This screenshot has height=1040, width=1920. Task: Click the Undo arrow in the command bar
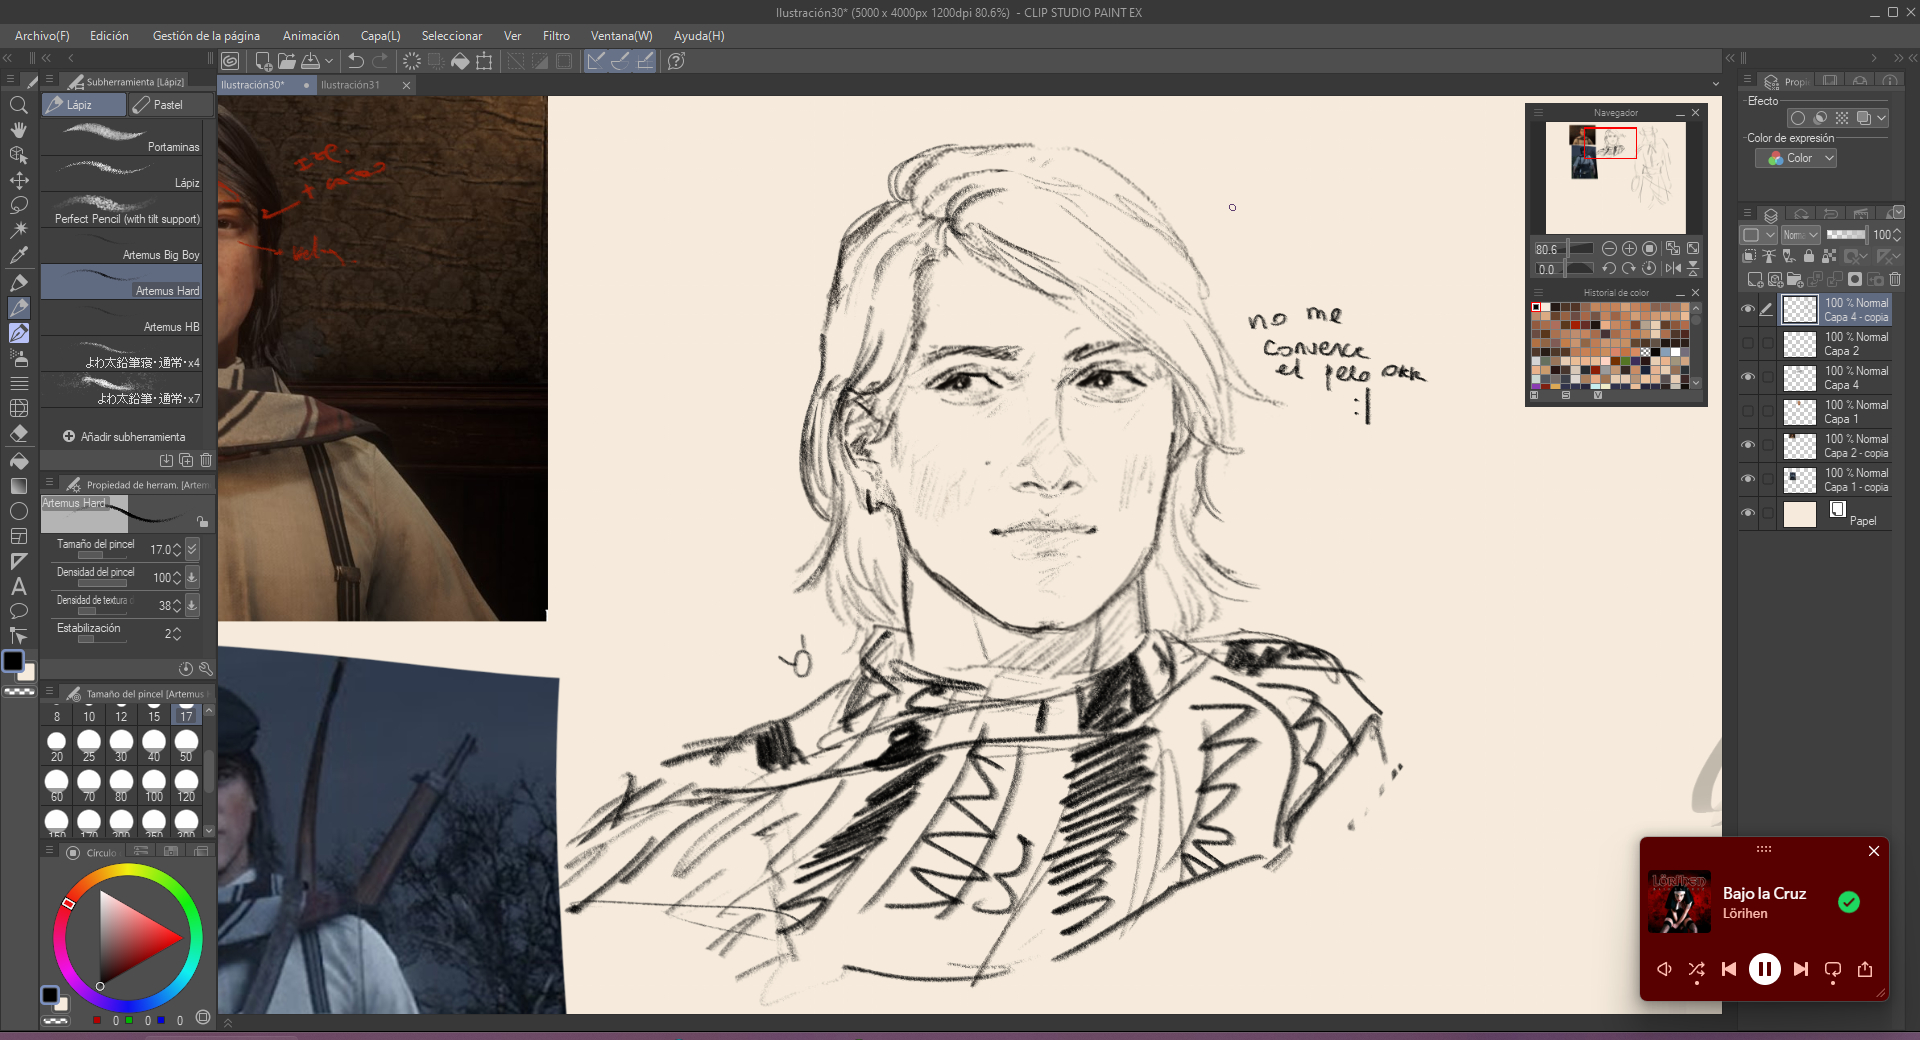(x=355, y=61)
